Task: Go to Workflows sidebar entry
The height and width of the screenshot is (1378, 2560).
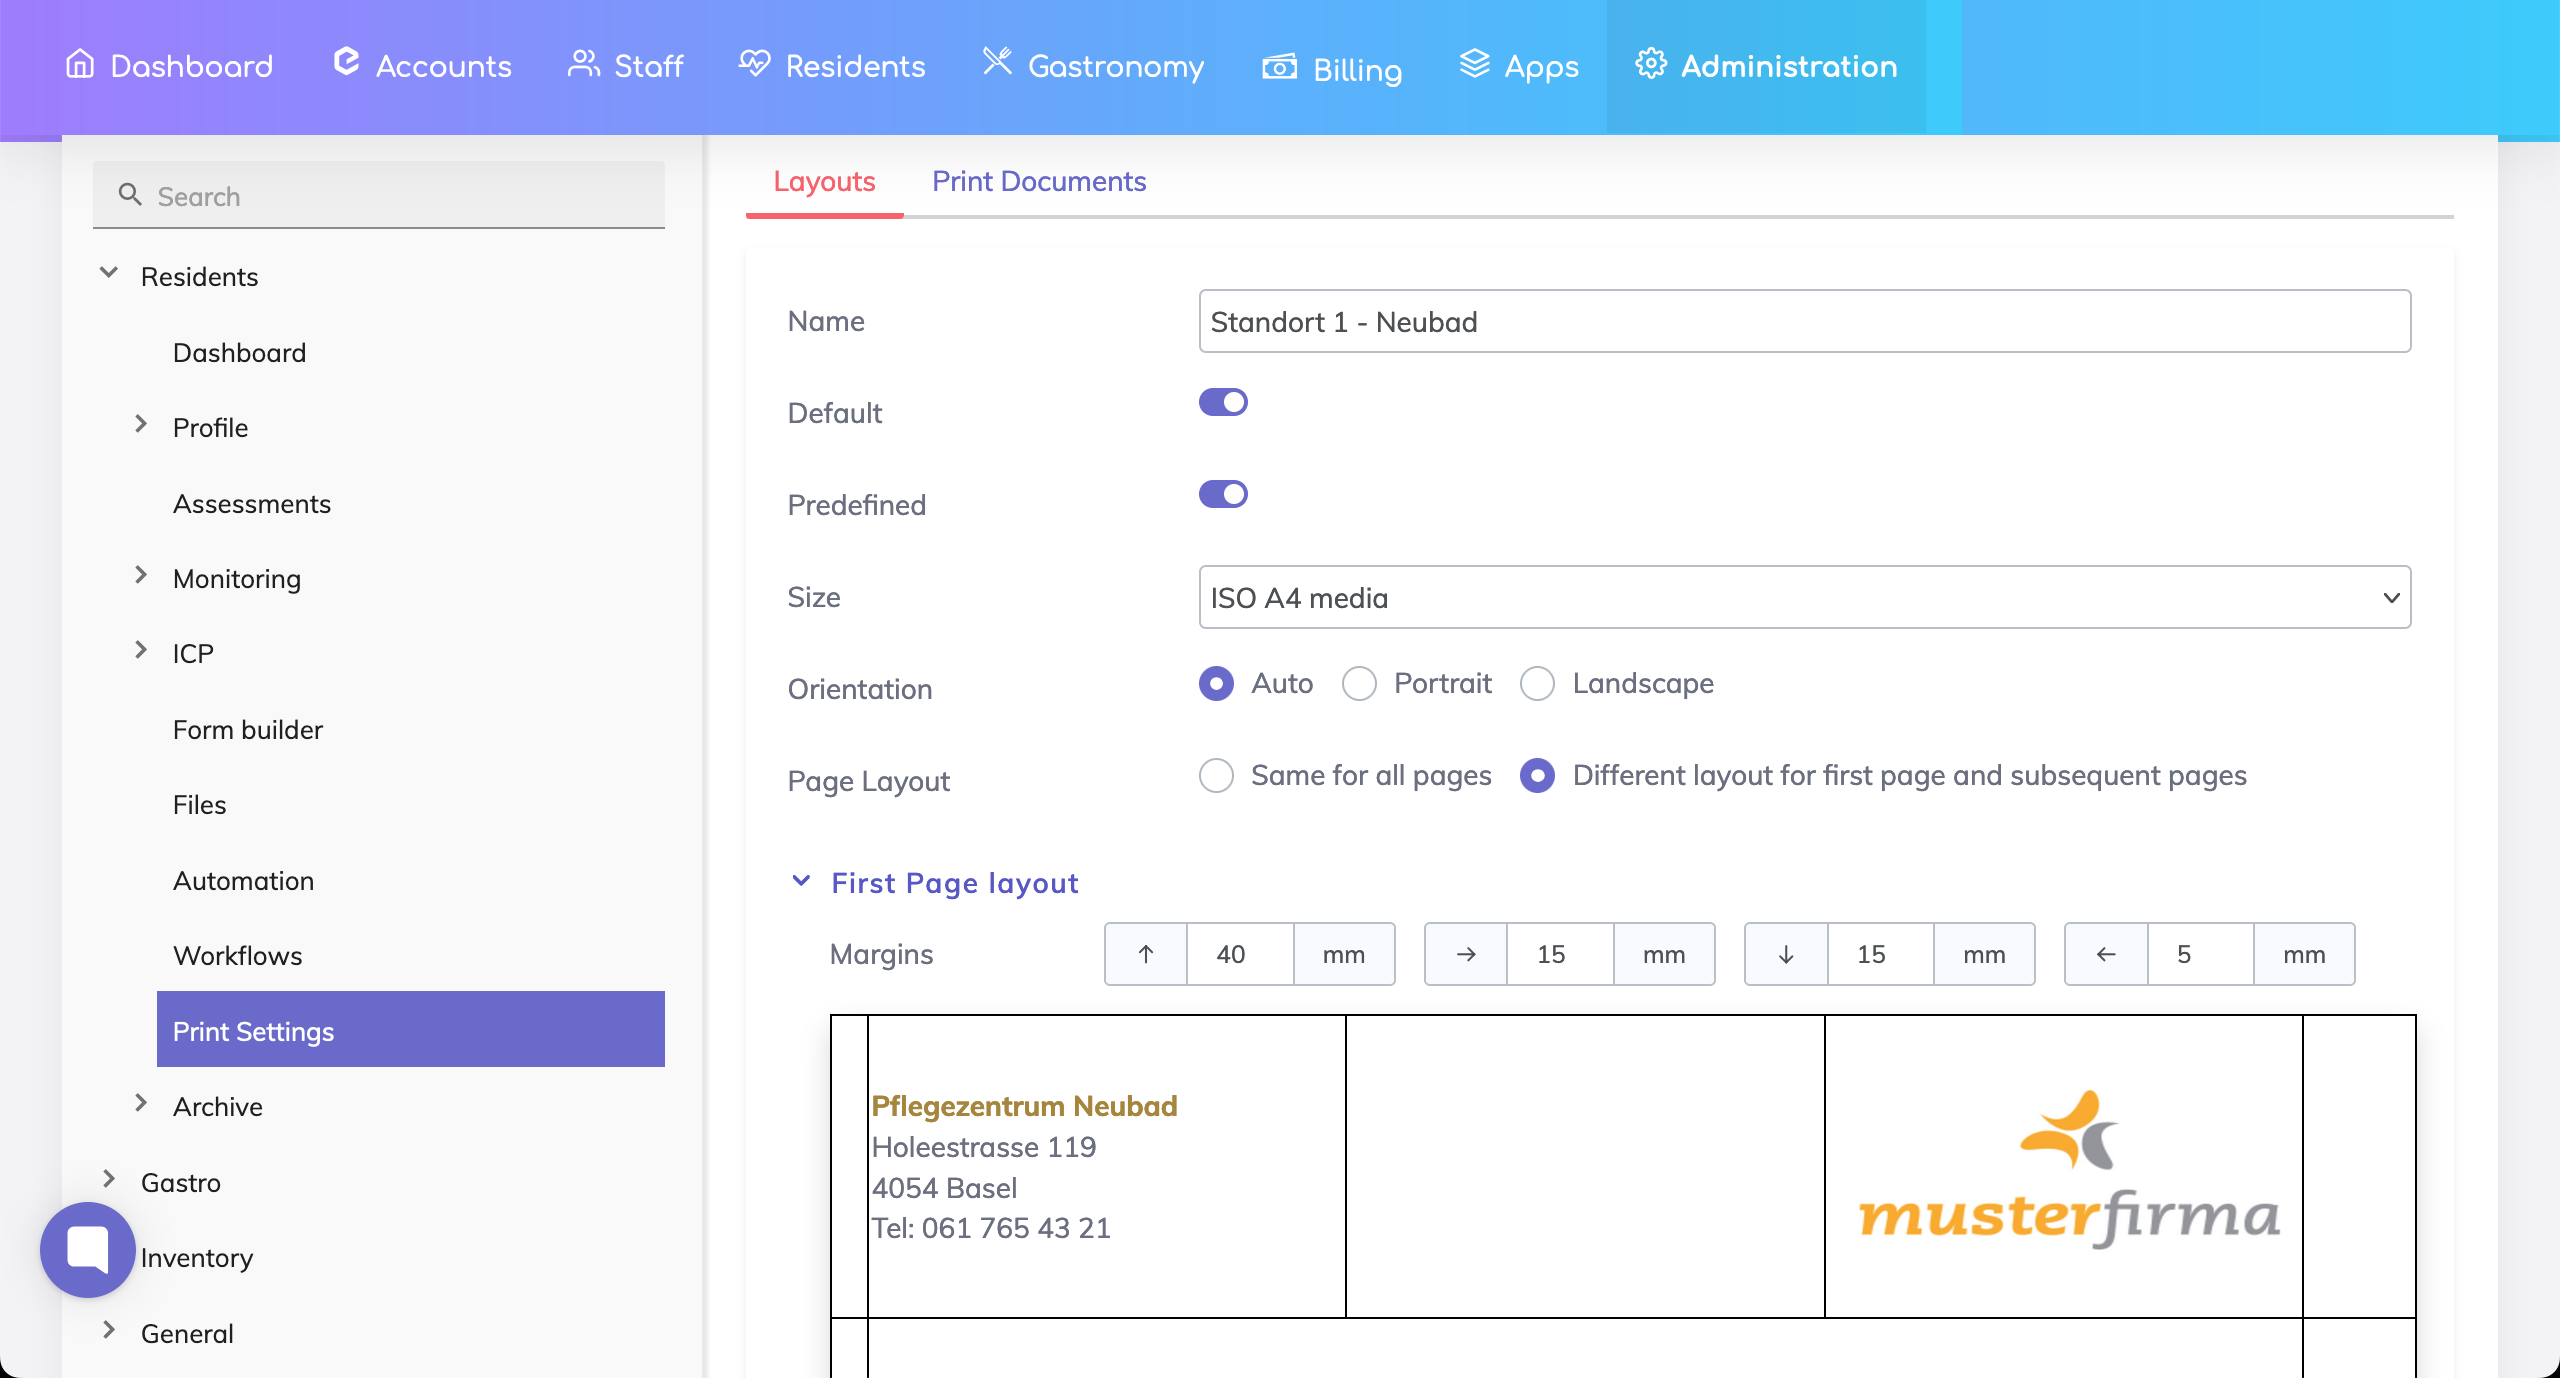Action: pyautogui.click(x=237, y=955)
